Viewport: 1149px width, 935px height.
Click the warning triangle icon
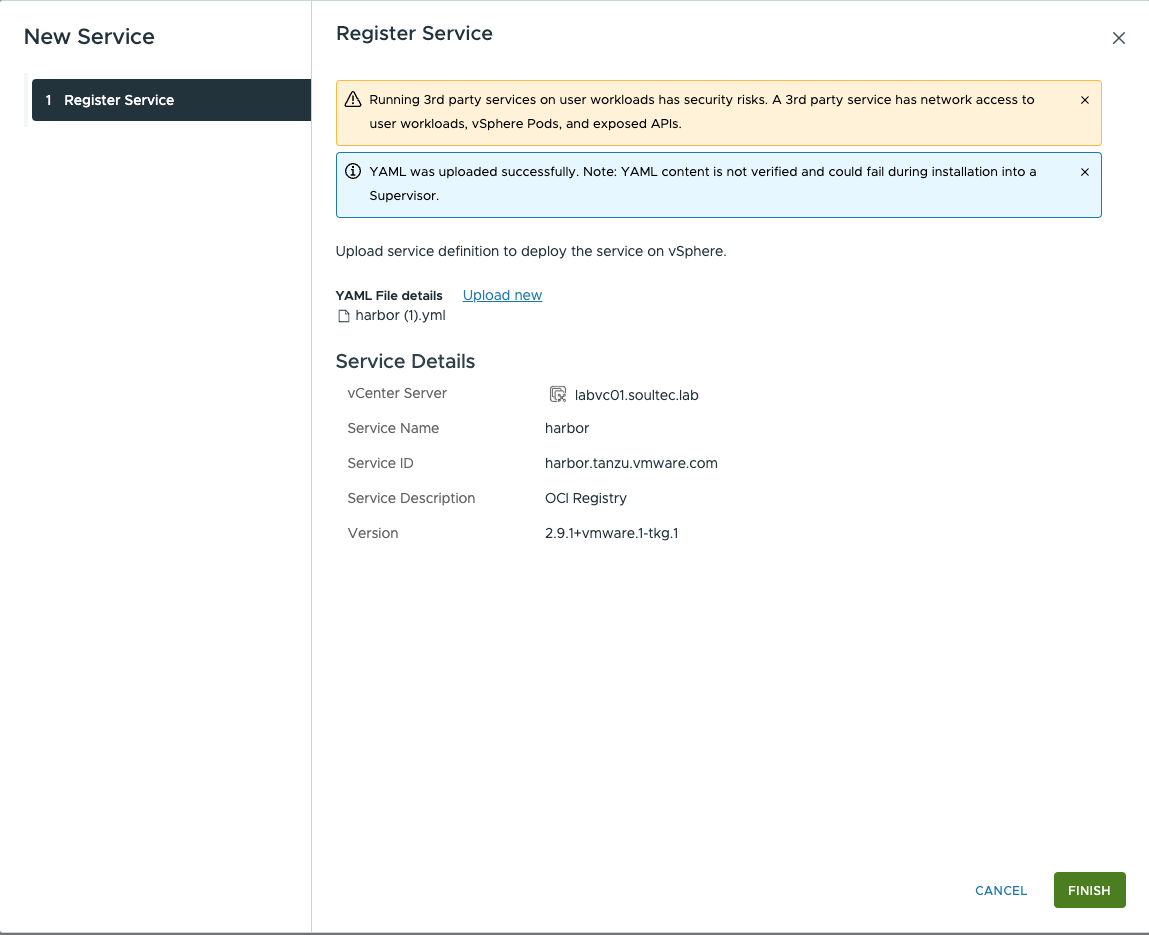[x=352, y=100]
